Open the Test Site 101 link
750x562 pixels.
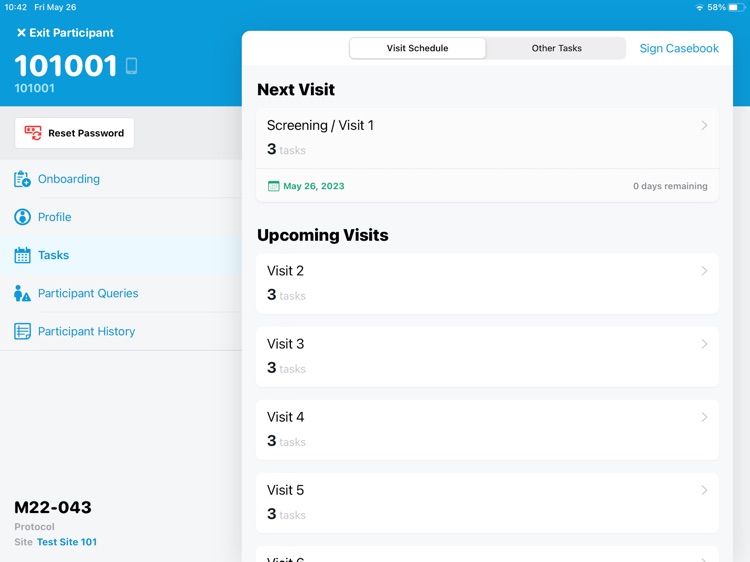67,542
